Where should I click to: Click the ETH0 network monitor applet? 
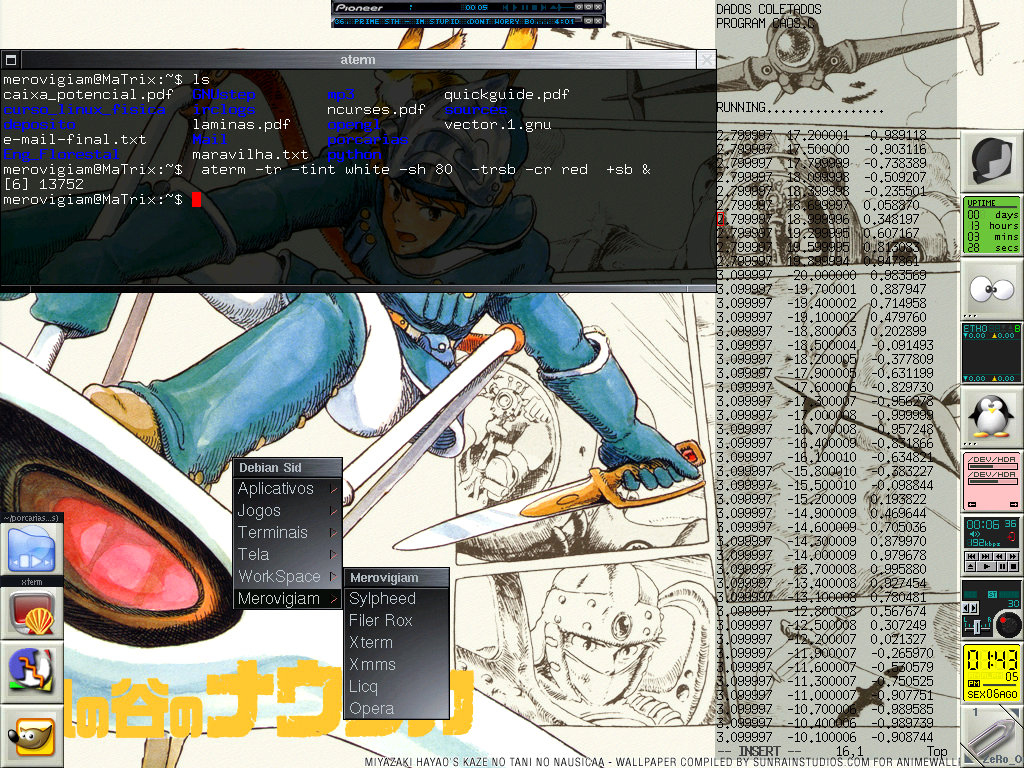point(991,353)
